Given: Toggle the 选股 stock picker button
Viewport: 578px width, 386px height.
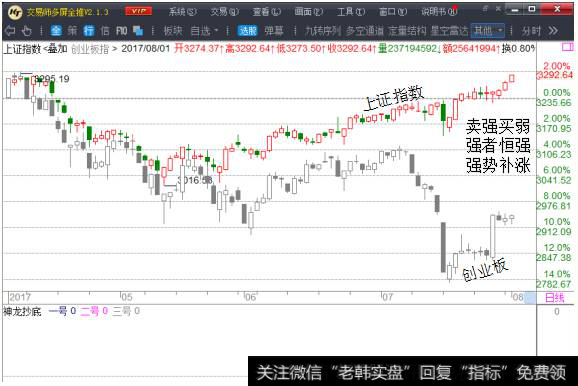Looking at the screenshot, I should [247, 31].
